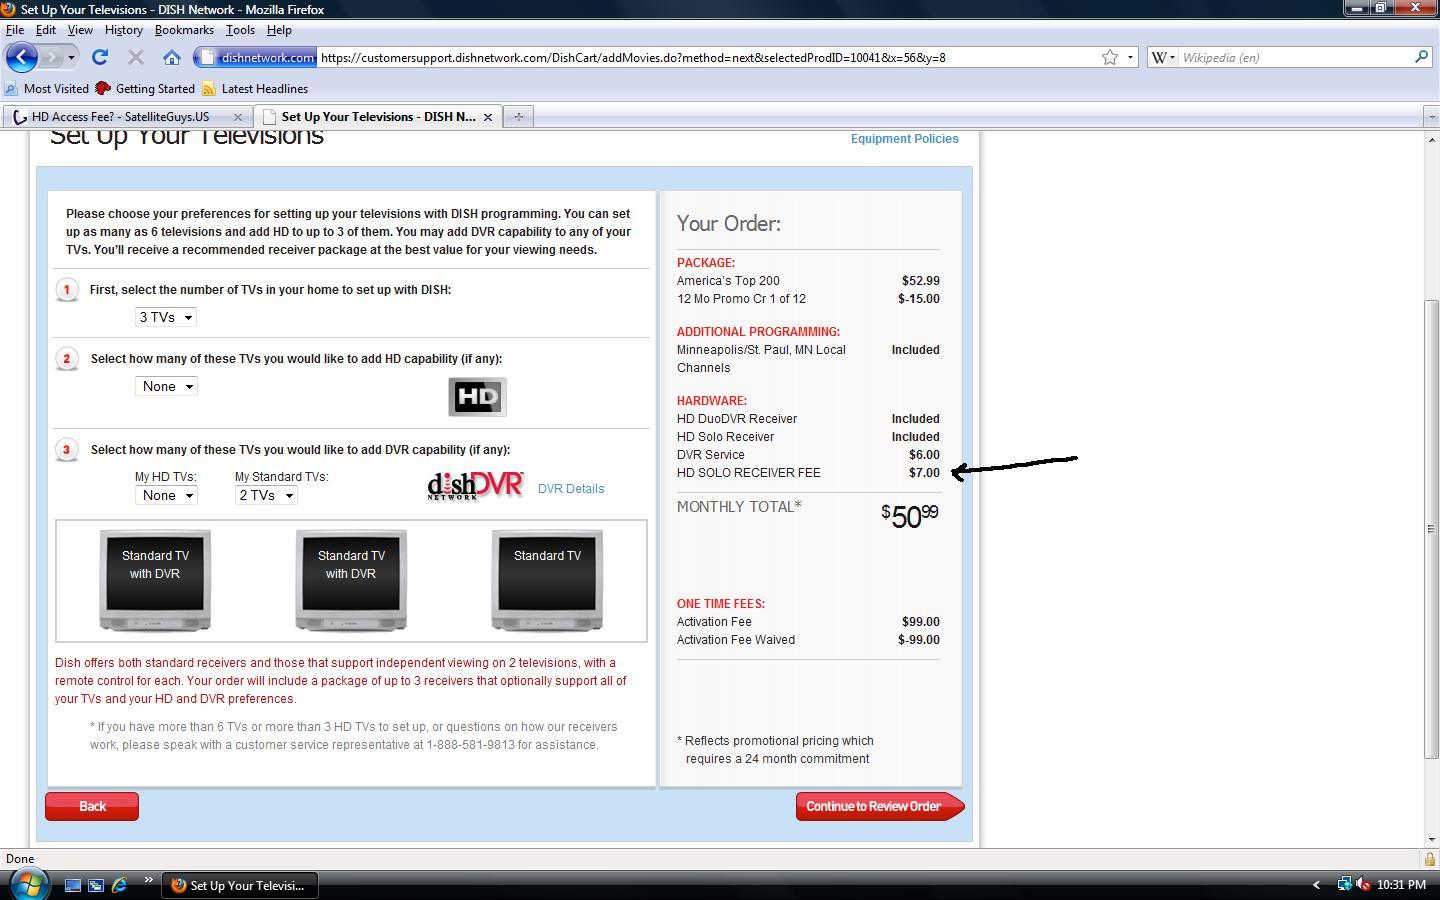Open a new tab with plus button
Image resolution: width=1440 pixels, height=900 pixels.
pos(518,117)
